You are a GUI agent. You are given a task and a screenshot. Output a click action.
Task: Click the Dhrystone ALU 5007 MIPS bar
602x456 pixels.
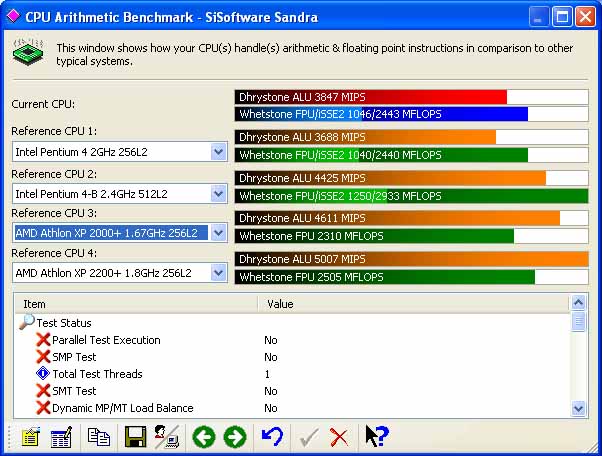pyautogui.click(x=412, y=259)
